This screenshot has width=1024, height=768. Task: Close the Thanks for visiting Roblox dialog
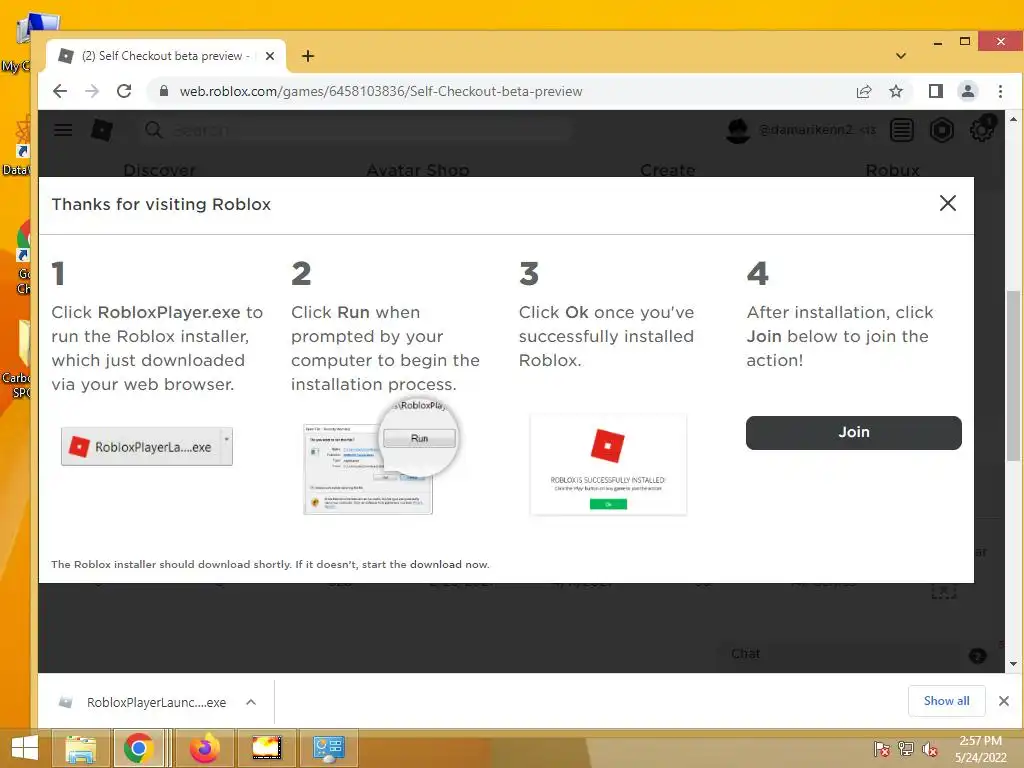948,203
